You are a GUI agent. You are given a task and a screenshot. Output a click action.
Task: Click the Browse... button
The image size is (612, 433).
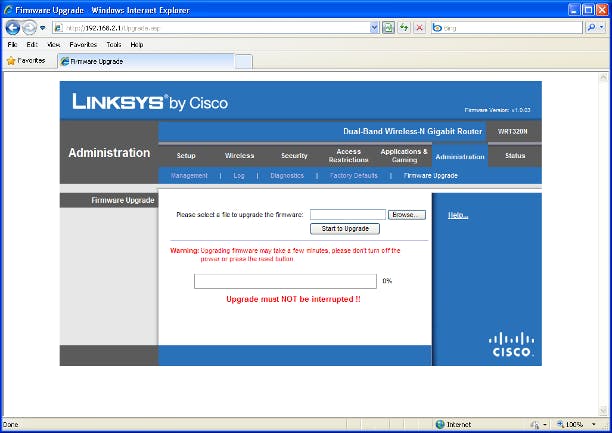point(407,215)
